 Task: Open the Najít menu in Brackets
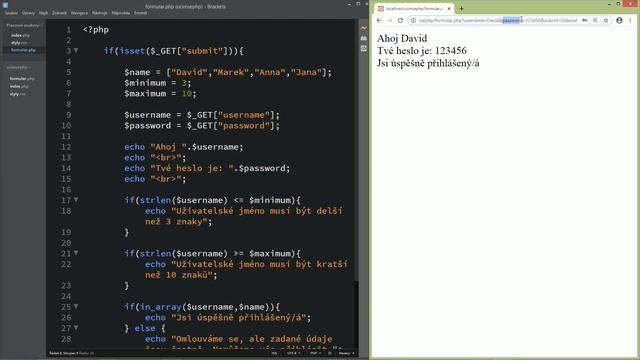click(43, 13)
